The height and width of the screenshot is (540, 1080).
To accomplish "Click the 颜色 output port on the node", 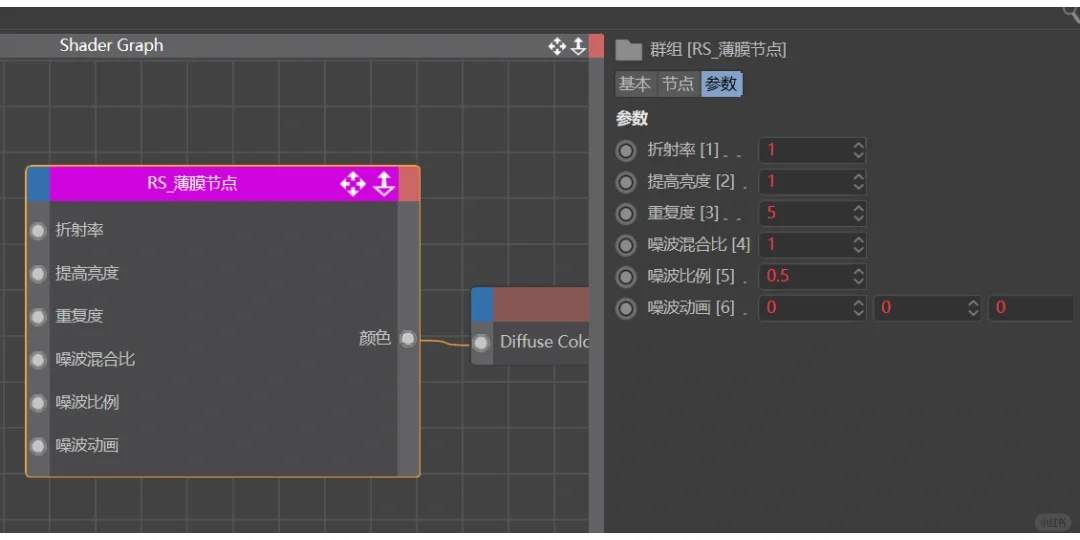I will 408,338.
